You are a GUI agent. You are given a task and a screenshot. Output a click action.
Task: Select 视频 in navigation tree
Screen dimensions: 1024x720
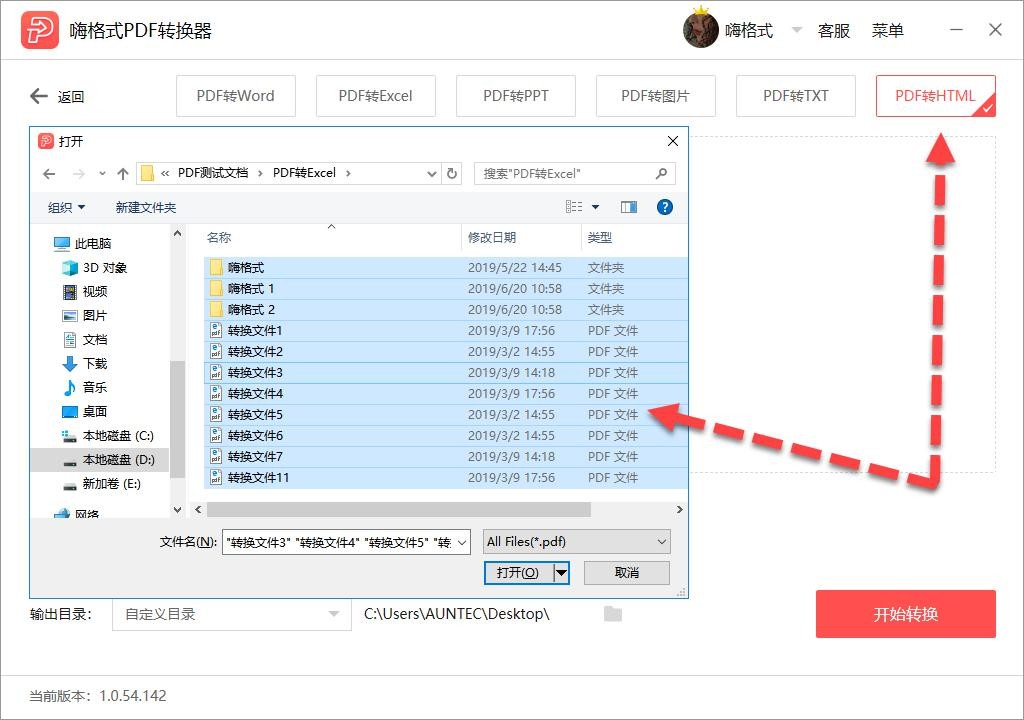tap(85, 291)
